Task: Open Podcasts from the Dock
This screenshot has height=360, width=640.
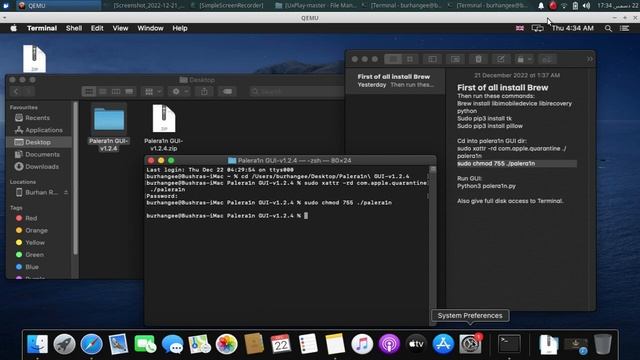Action: 389,344
